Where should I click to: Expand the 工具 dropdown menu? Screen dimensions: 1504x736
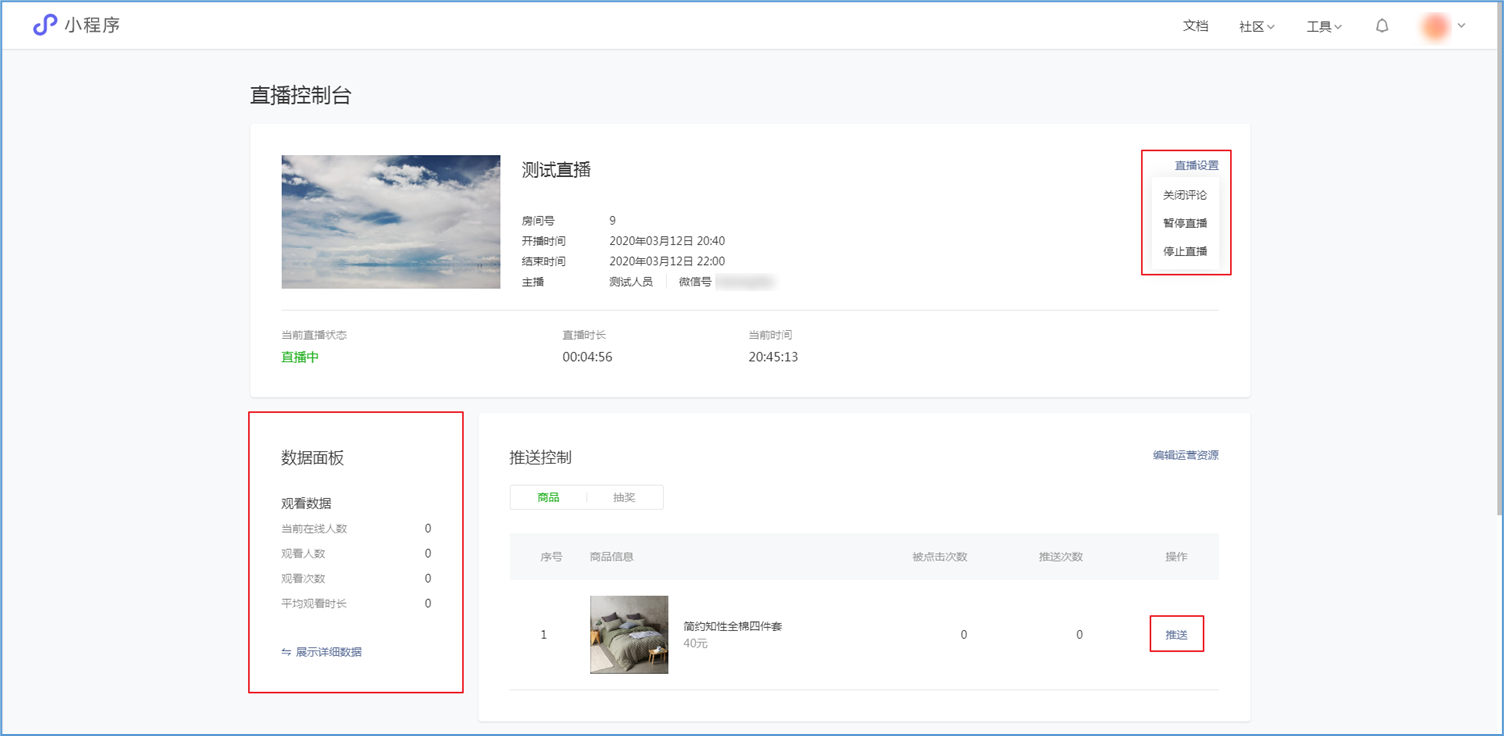click(x=1324, y=27)
